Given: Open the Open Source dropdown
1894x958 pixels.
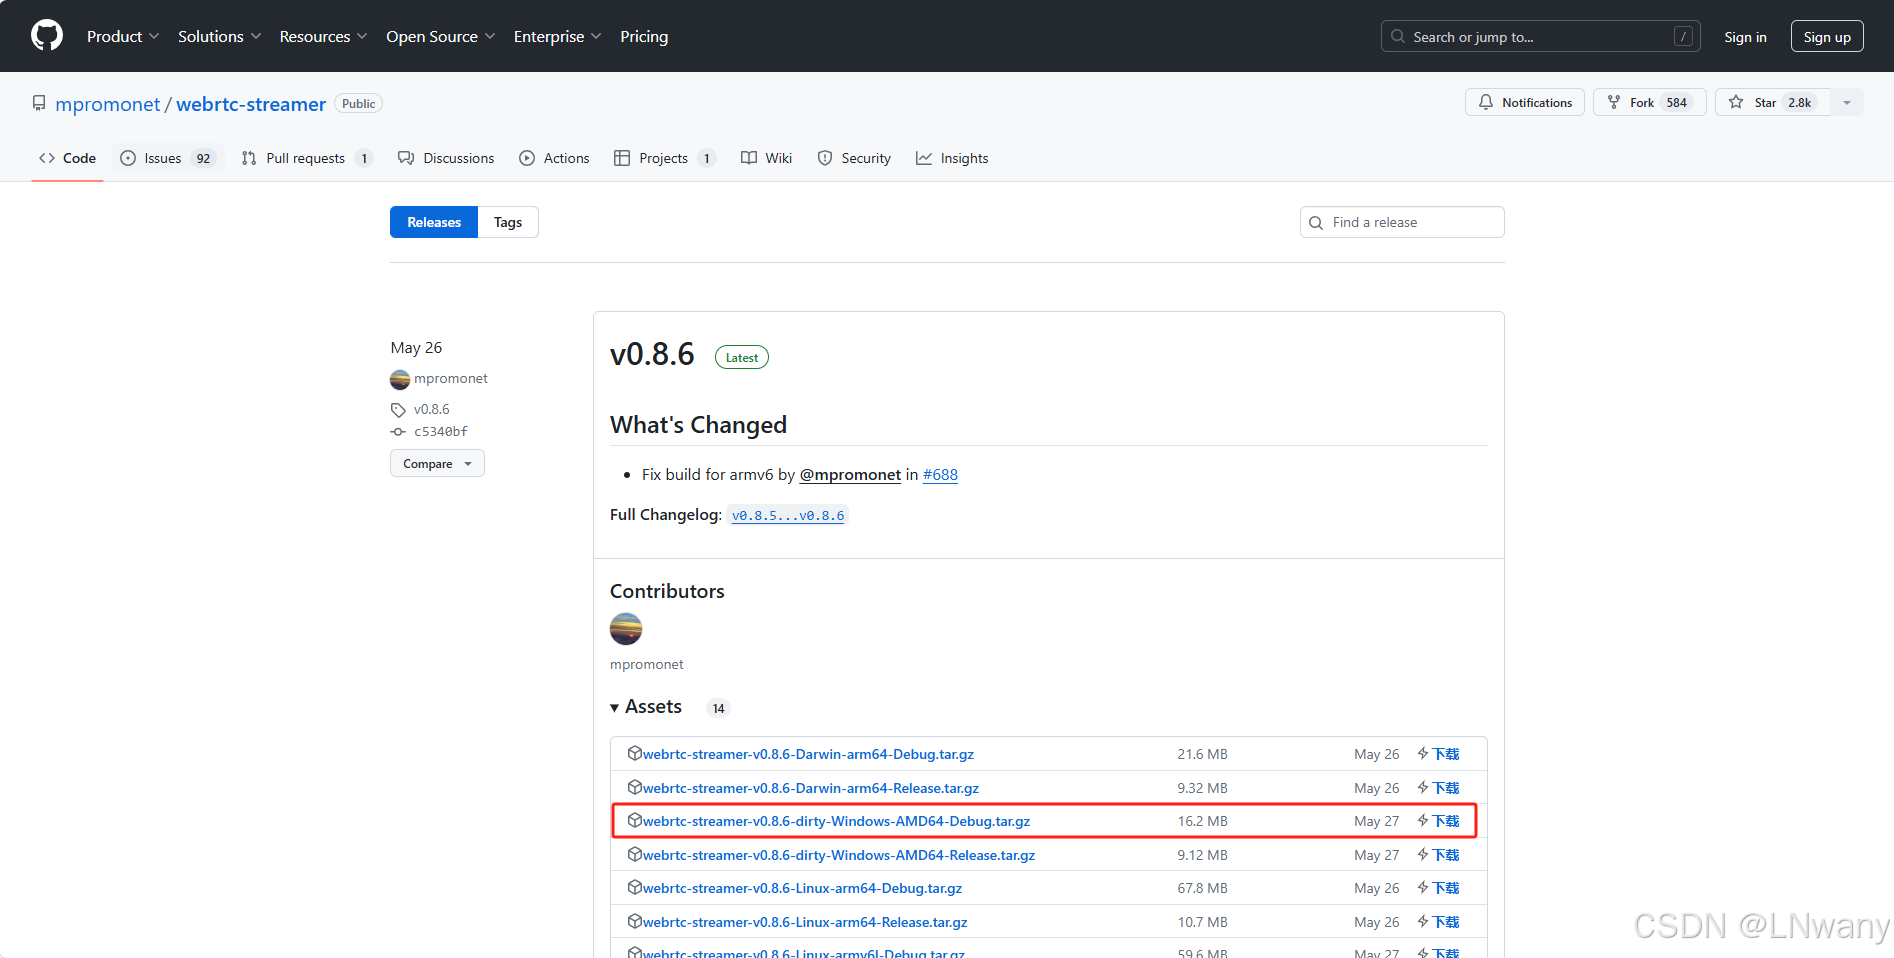Looking at the screenshot, I should click(441, 36).
